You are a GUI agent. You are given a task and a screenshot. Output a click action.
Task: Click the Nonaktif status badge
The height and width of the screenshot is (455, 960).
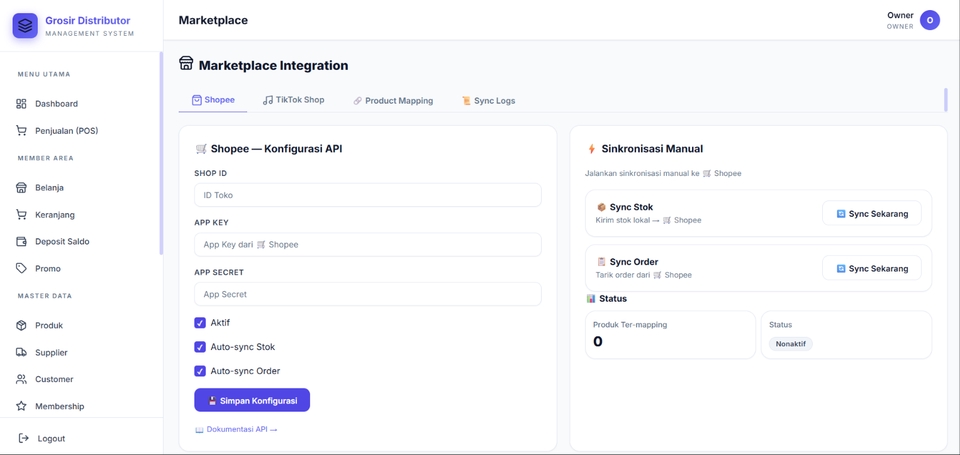pyautogui.click(x=790, y=344)
